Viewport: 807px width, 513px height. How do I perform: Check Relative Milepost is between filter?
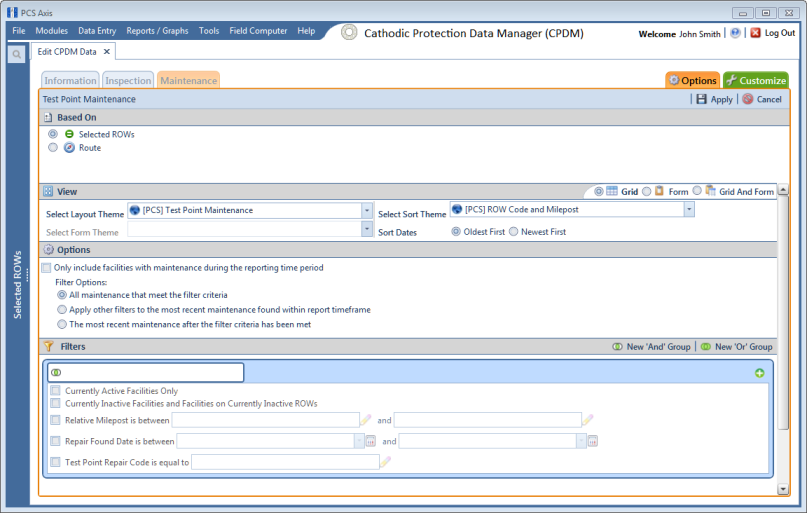coord(56,420)
